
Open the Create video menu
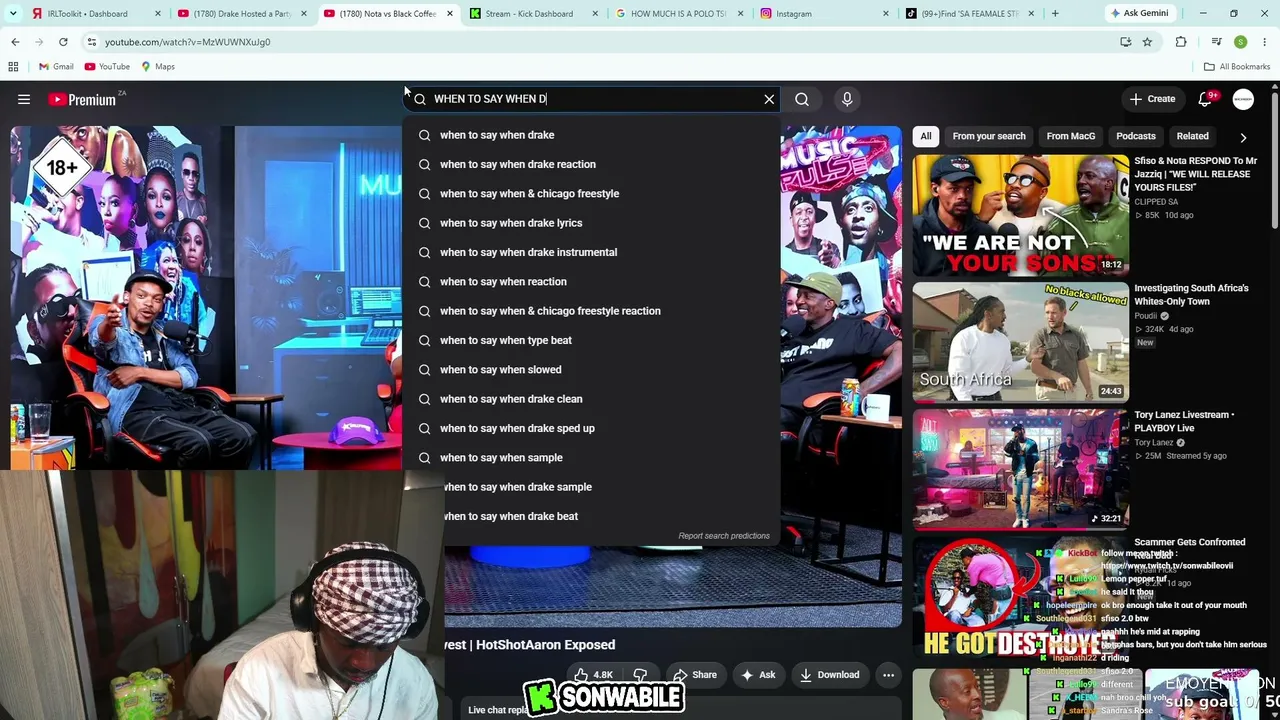pyautogui.click(x=1152, y=99)
